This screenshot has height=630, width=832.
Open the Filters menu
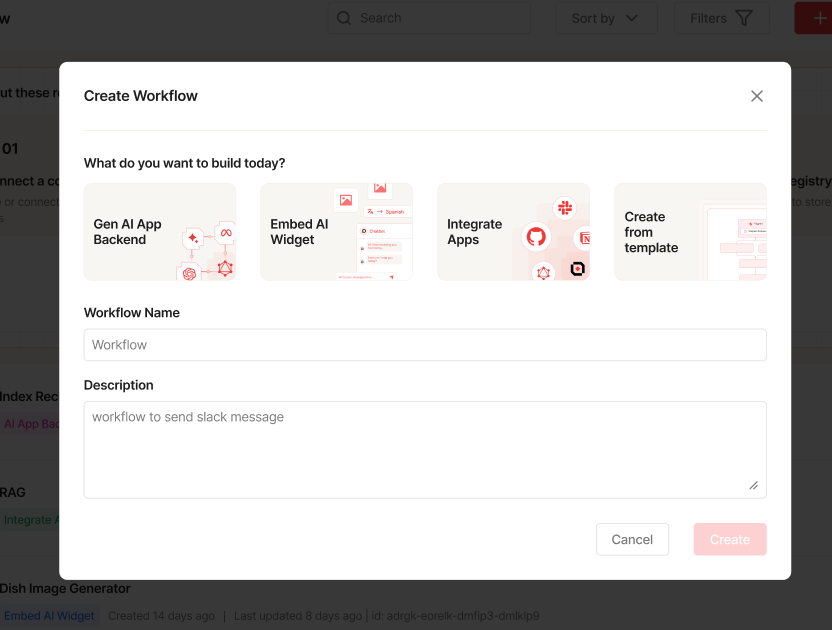tap(721, 18)
